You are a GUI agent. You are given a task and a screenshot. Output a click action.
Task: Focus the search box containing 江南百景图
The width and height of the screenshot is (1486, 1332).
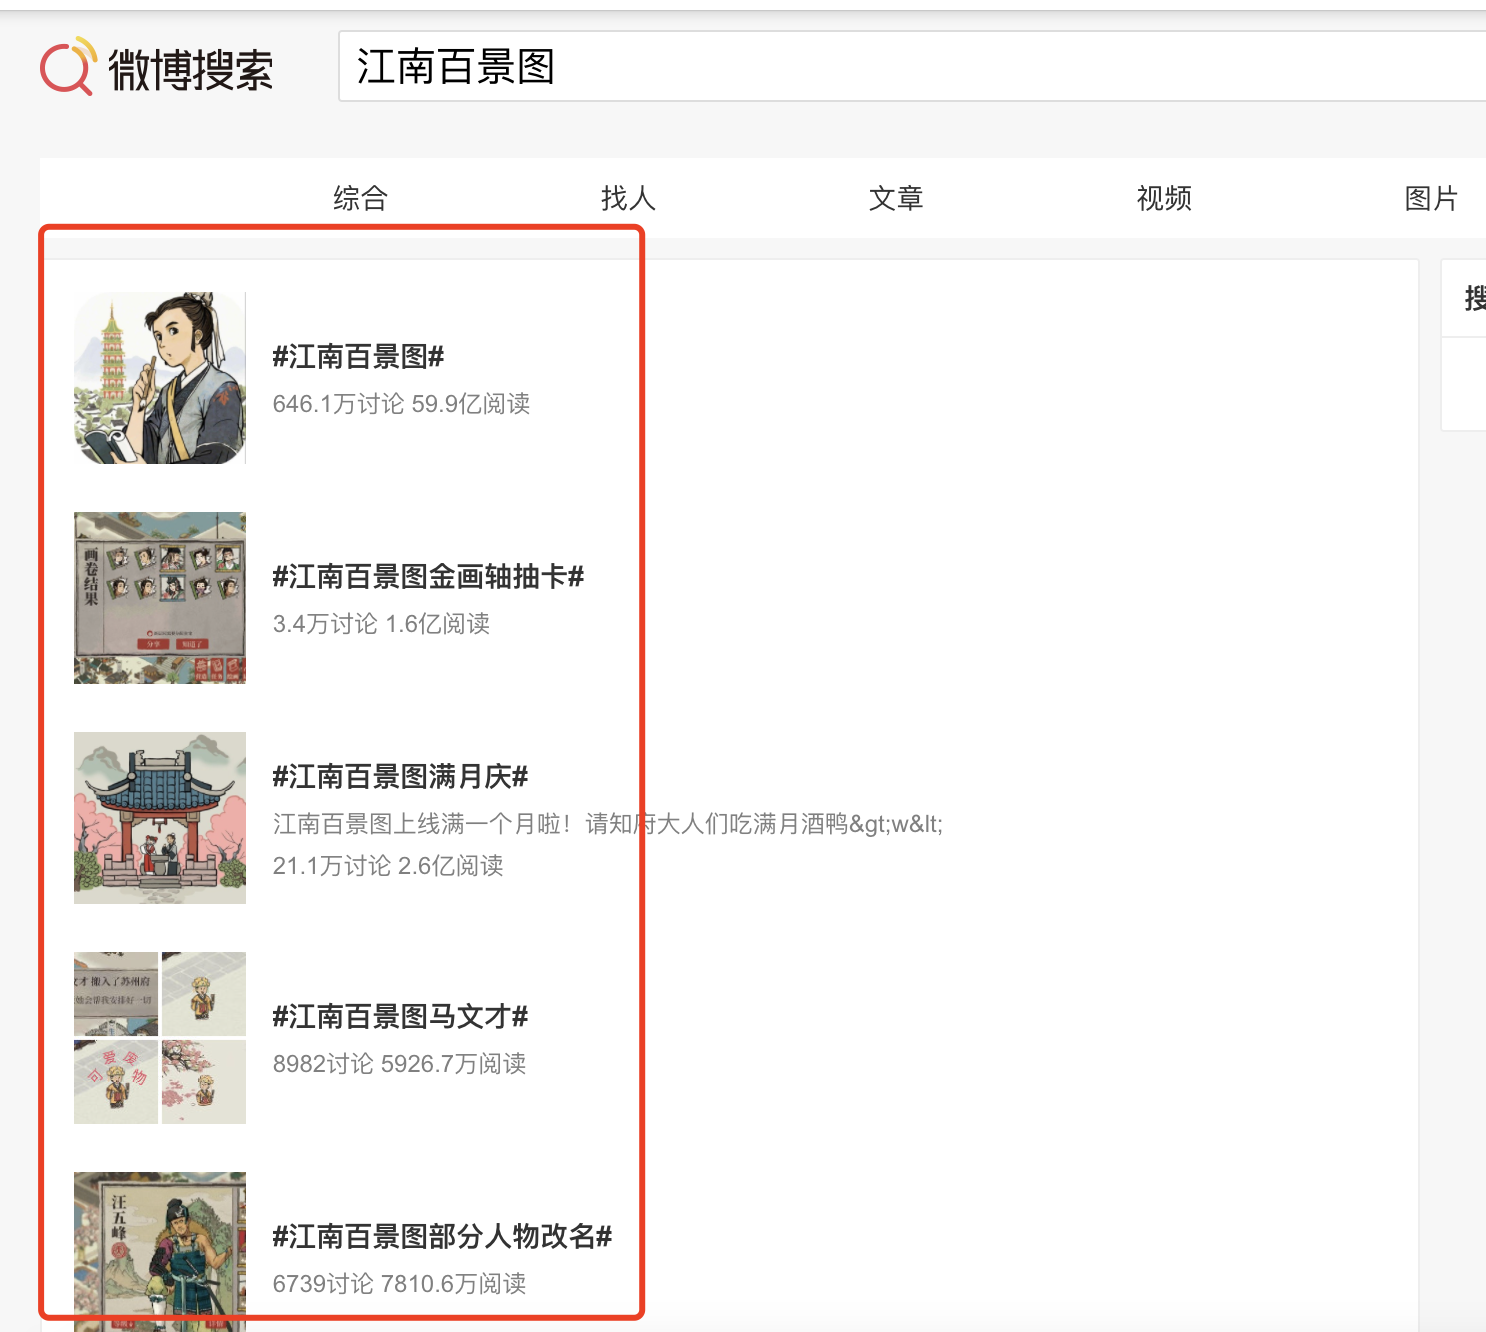pos(912,66)
